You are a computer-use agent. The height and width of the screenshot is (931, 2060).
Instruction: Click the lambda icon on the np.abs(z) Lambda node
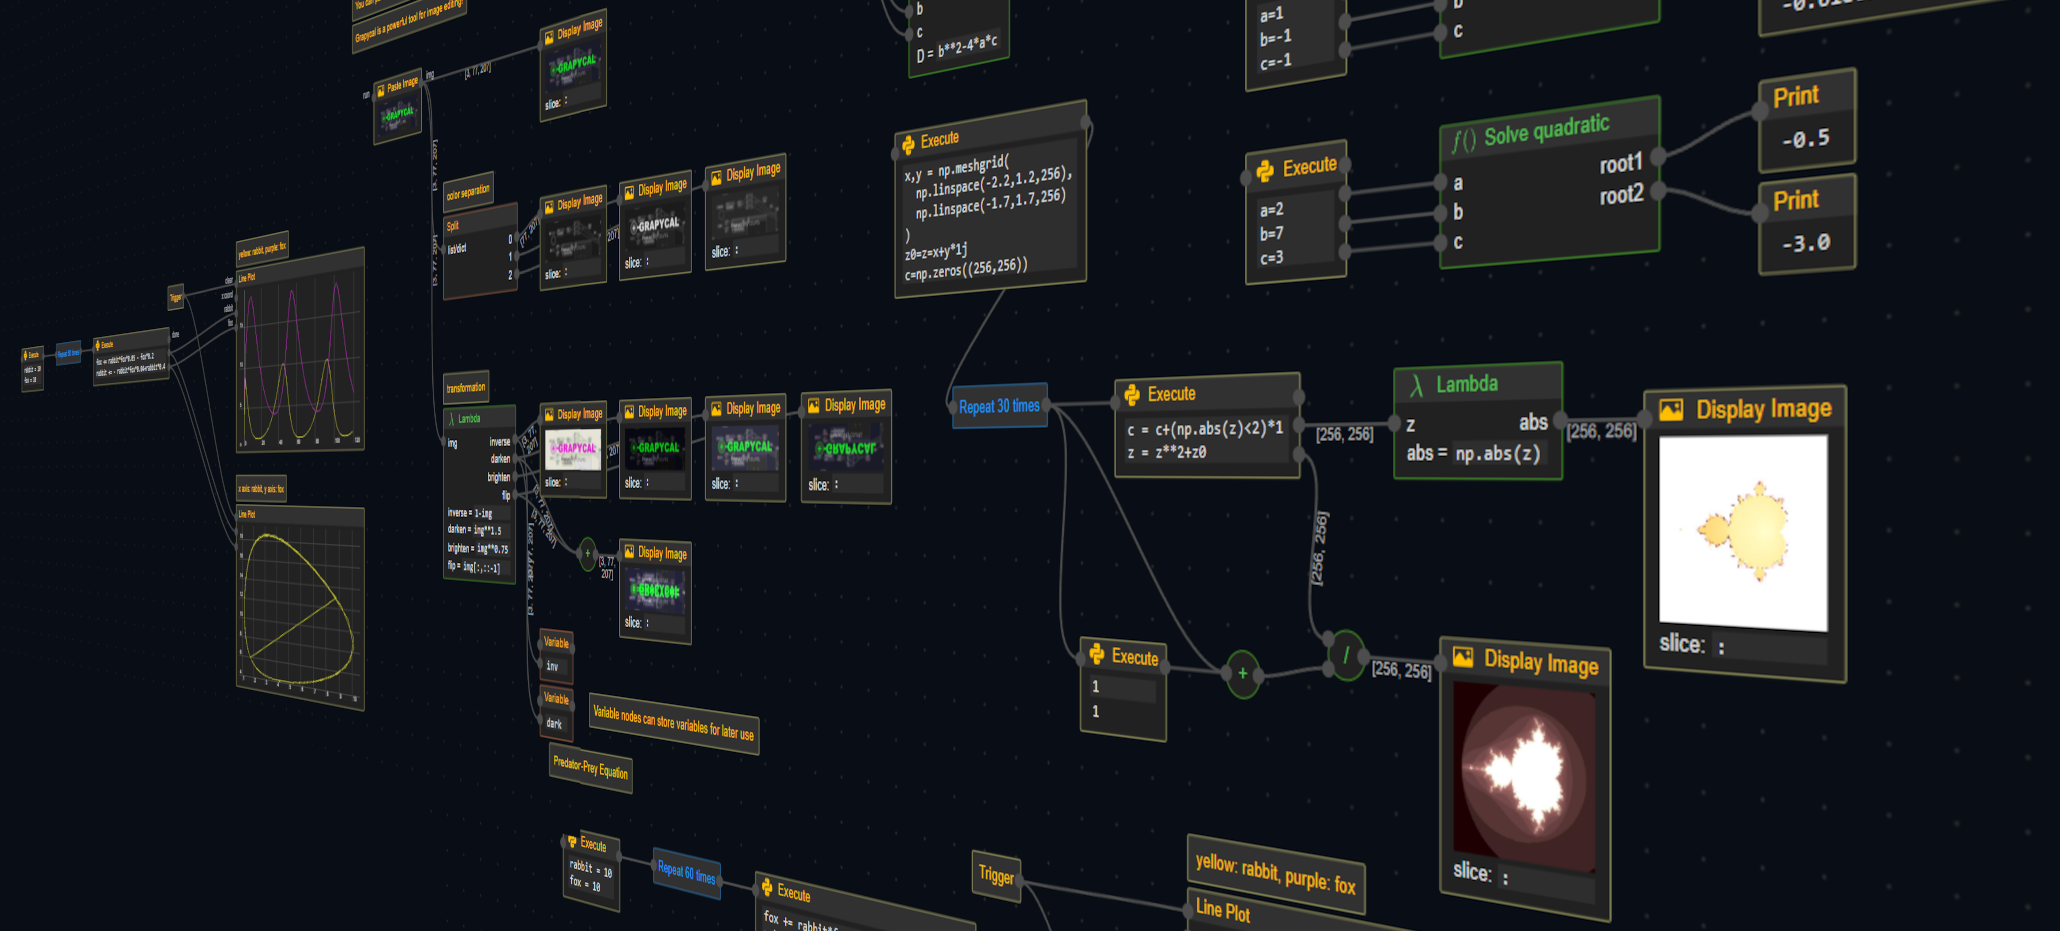click(x=1416, y=386)
